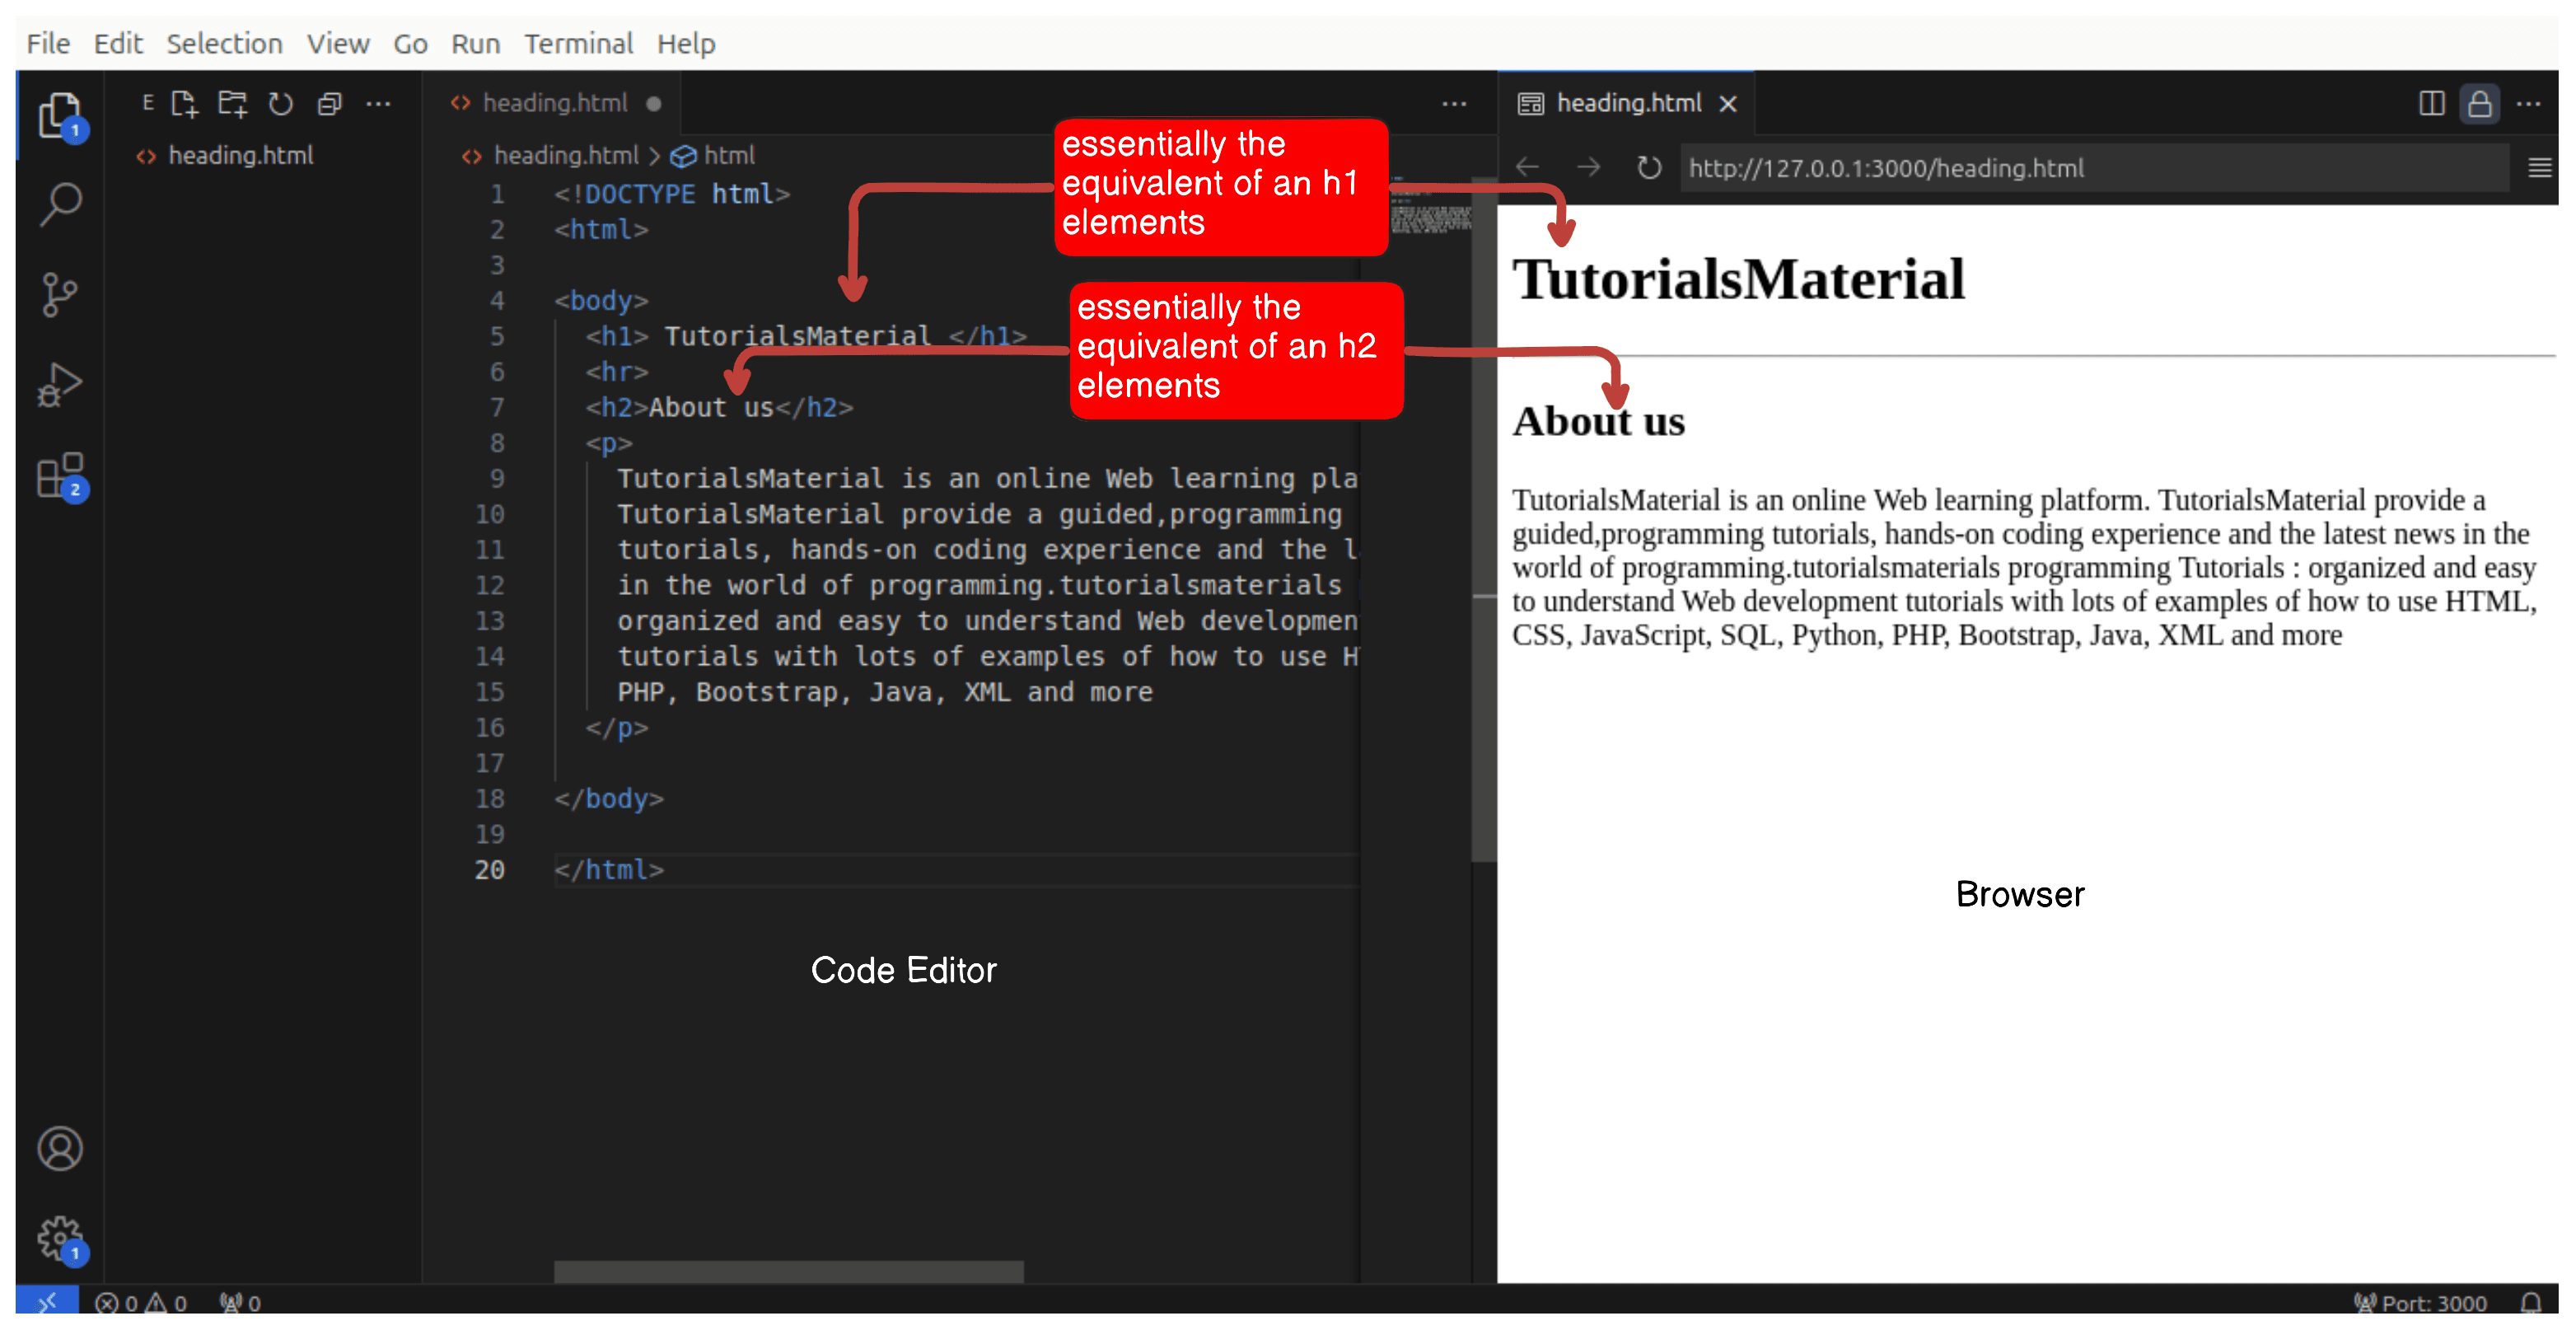Click line number 20 in the gutter

[489, 870]
